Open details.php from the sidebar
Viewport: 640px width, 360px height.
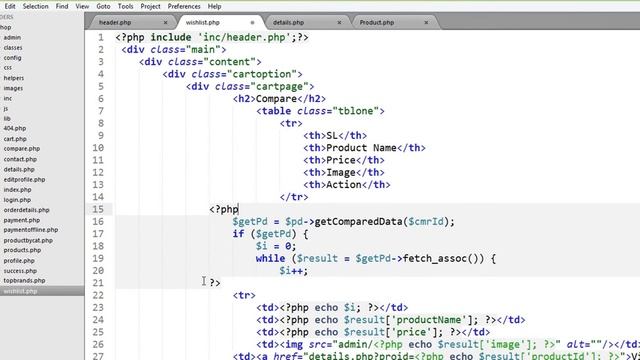[x=19, y=169]
